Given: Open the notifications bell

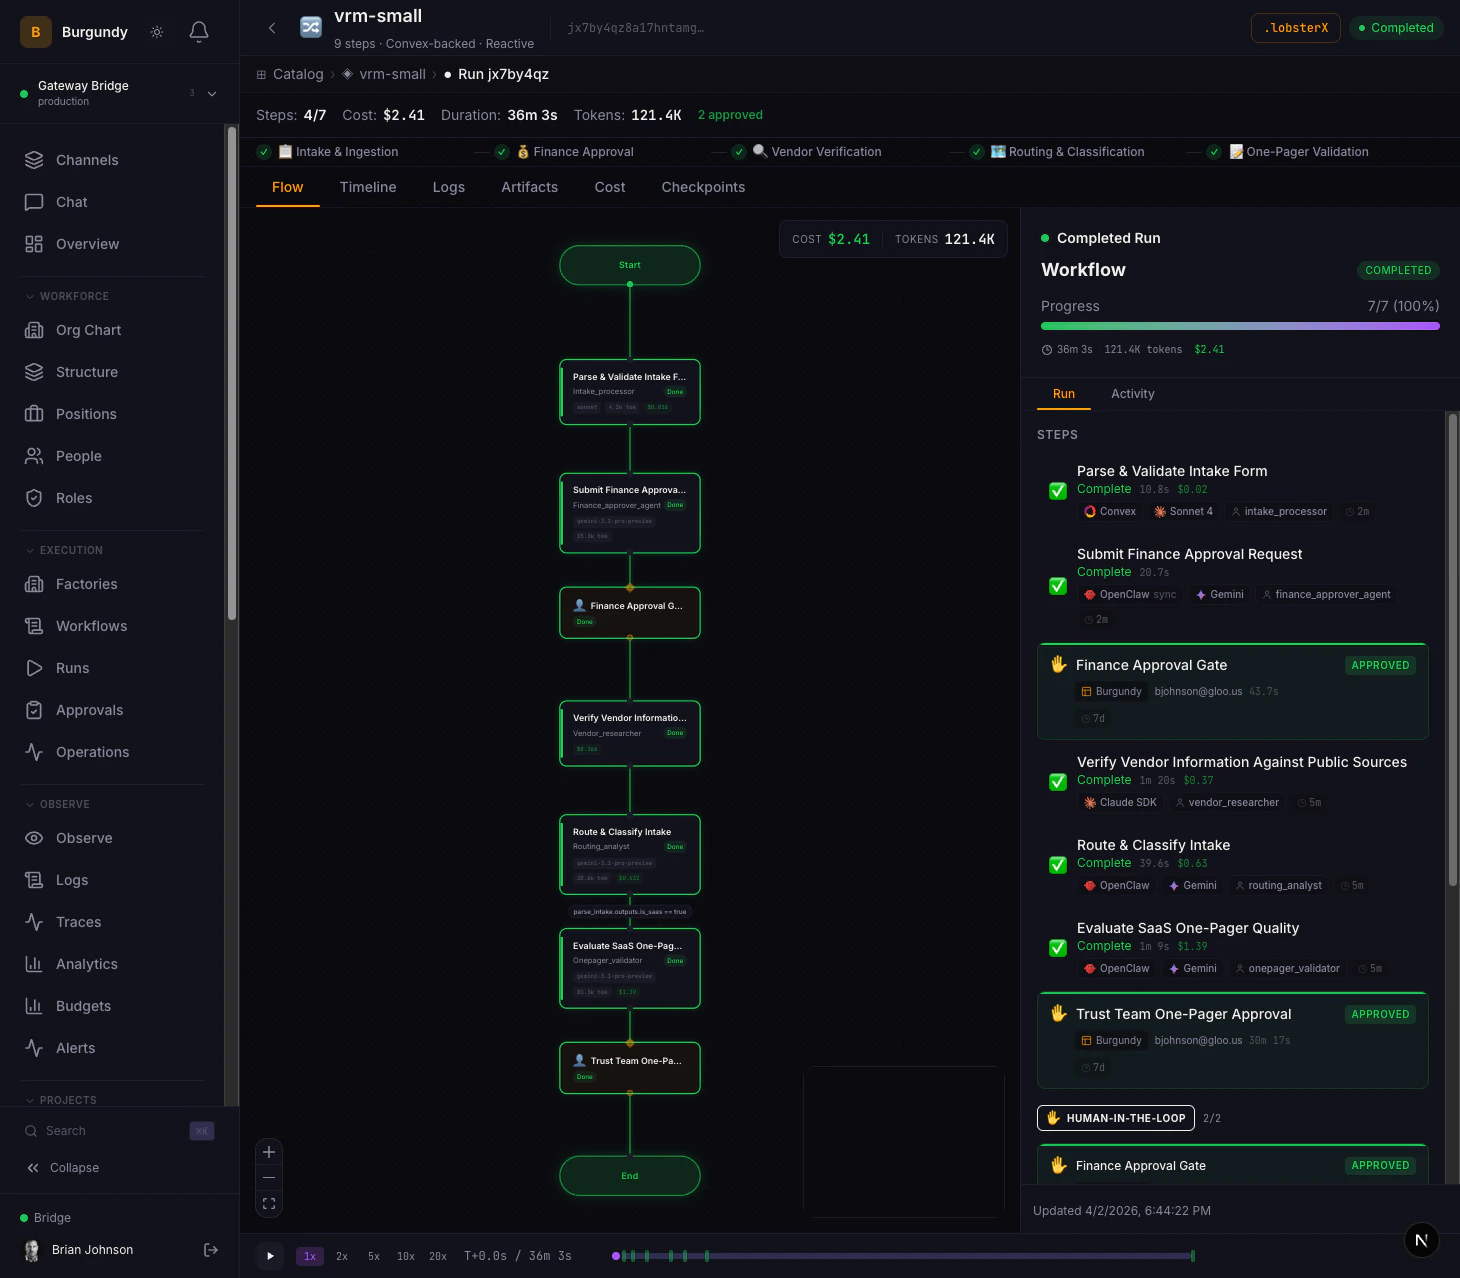Looking at the screenshot, I should click(198, 31).
